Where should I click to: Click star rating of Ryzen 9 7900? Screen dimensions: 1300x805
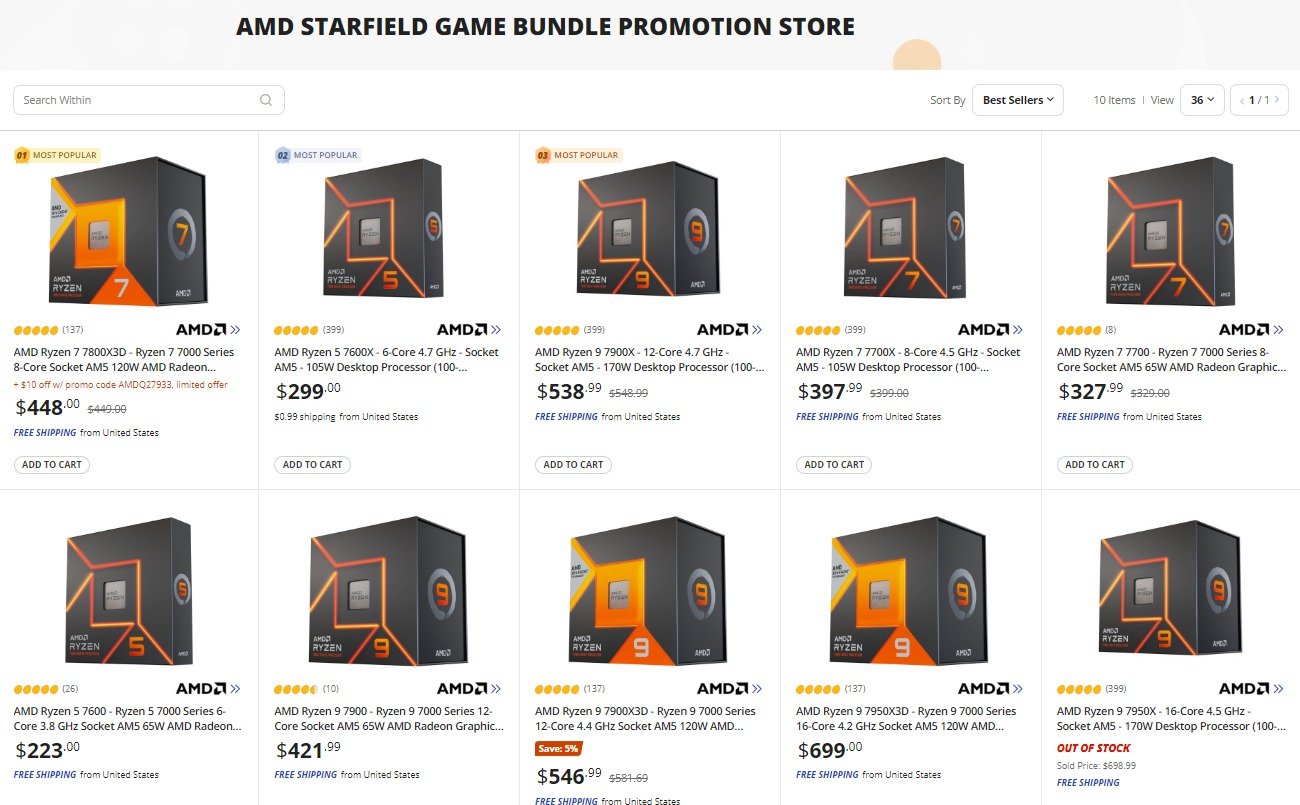coord(295,689)
